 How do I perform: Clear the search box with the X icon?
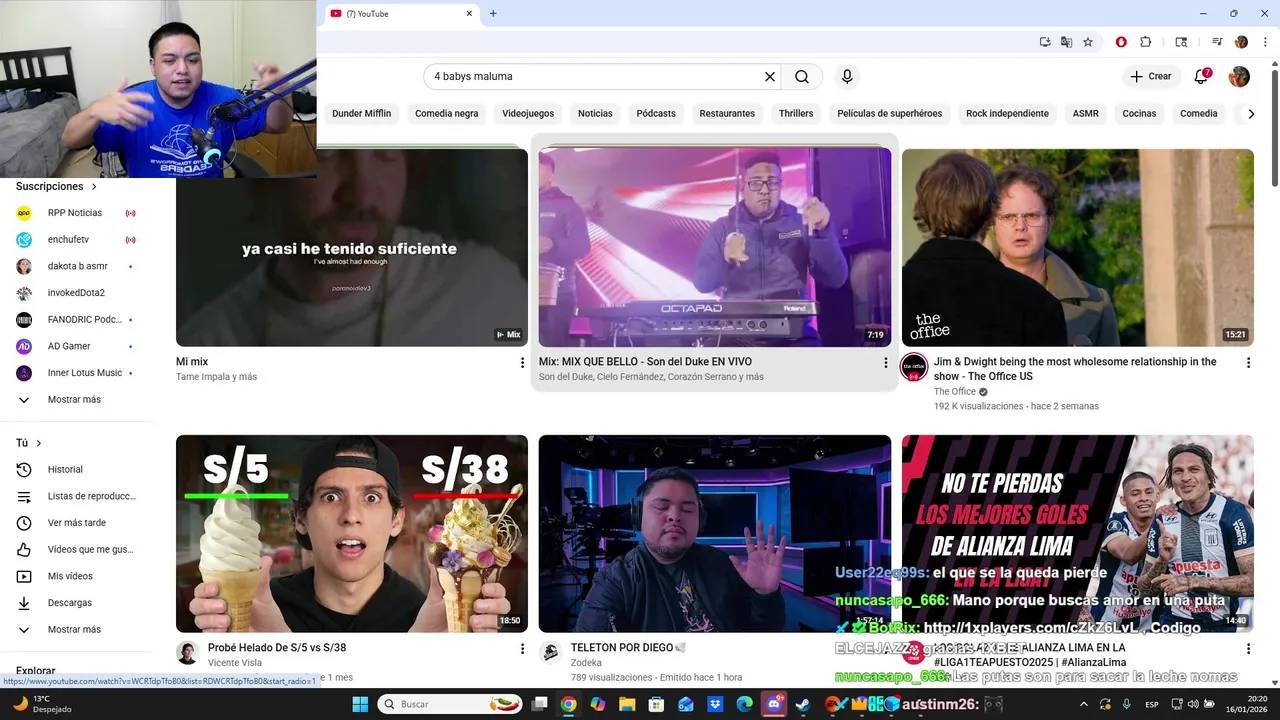coord(770,77)
